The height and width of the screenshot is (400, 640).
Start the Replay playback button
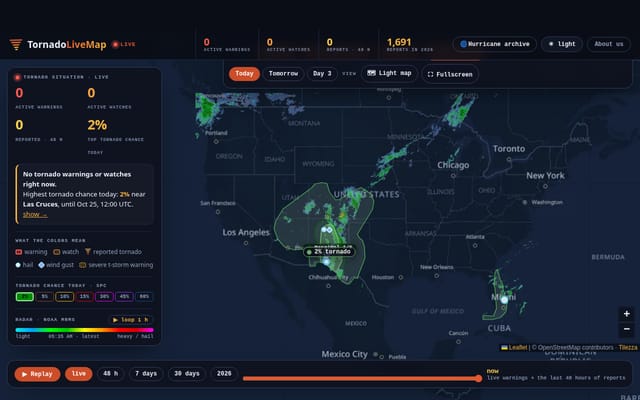pyautogui.click(x=37, y=374)
